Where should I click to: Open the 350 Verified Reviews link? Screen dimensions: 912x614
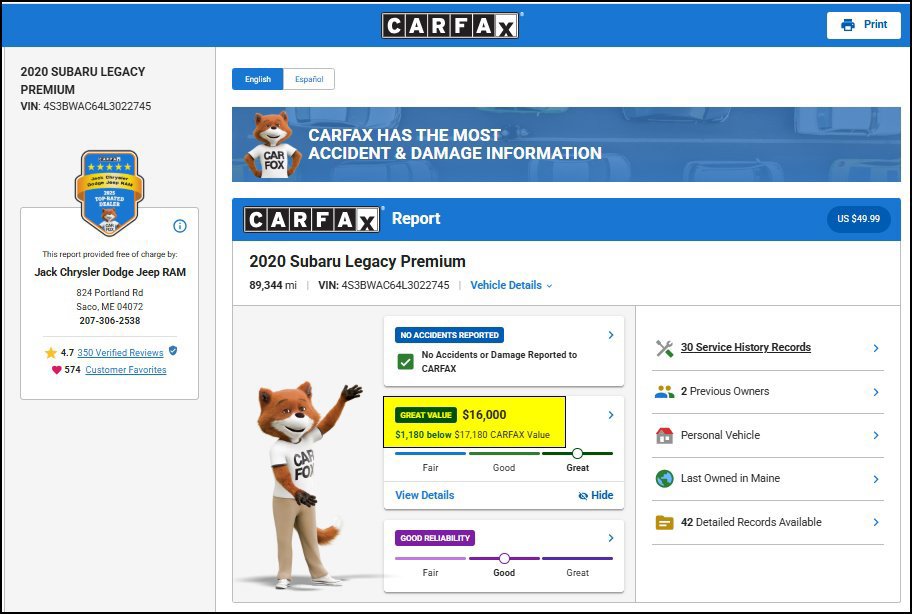point(120,352)
